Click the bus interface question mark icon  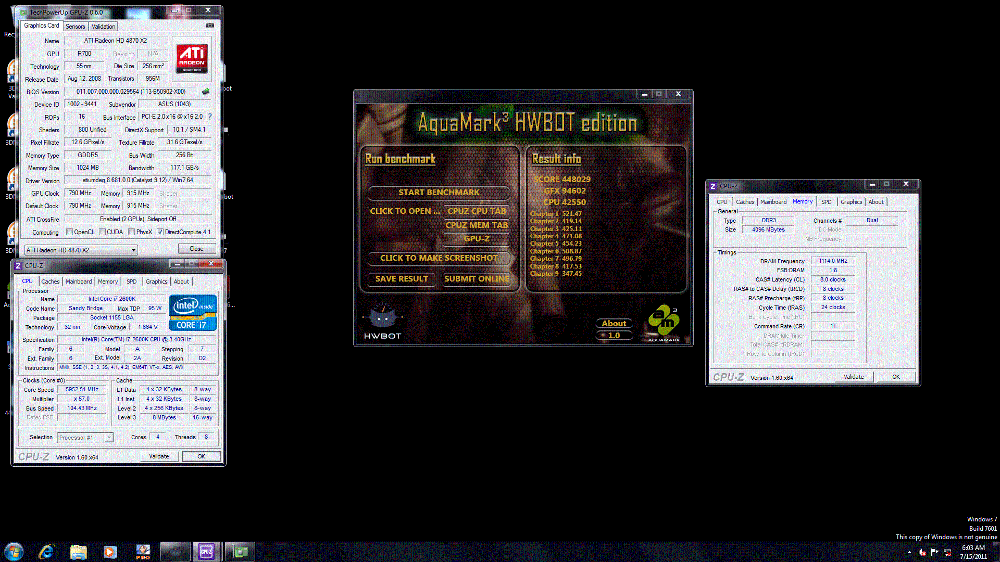(x=210, y=117)
